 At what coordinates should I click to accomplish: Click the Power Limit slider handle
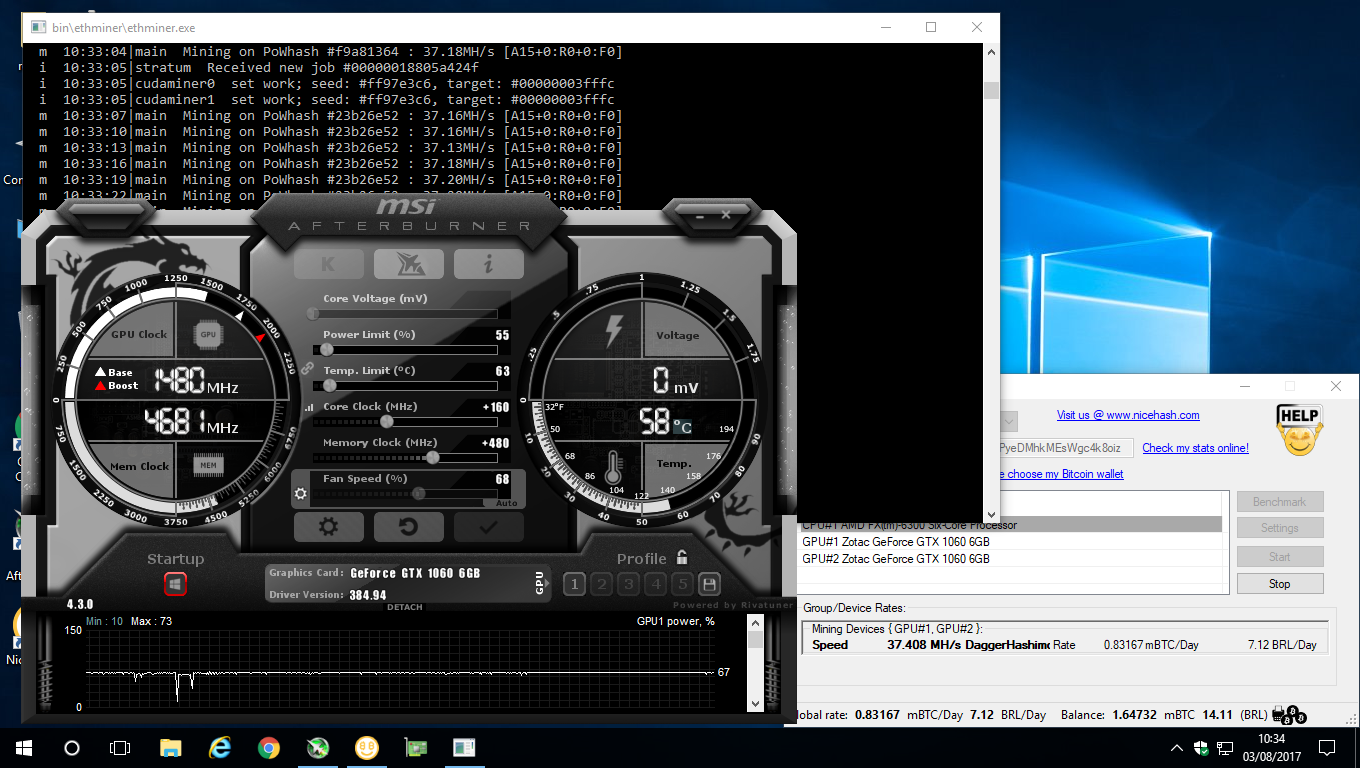pyautogui.click(x=326, y=350)
